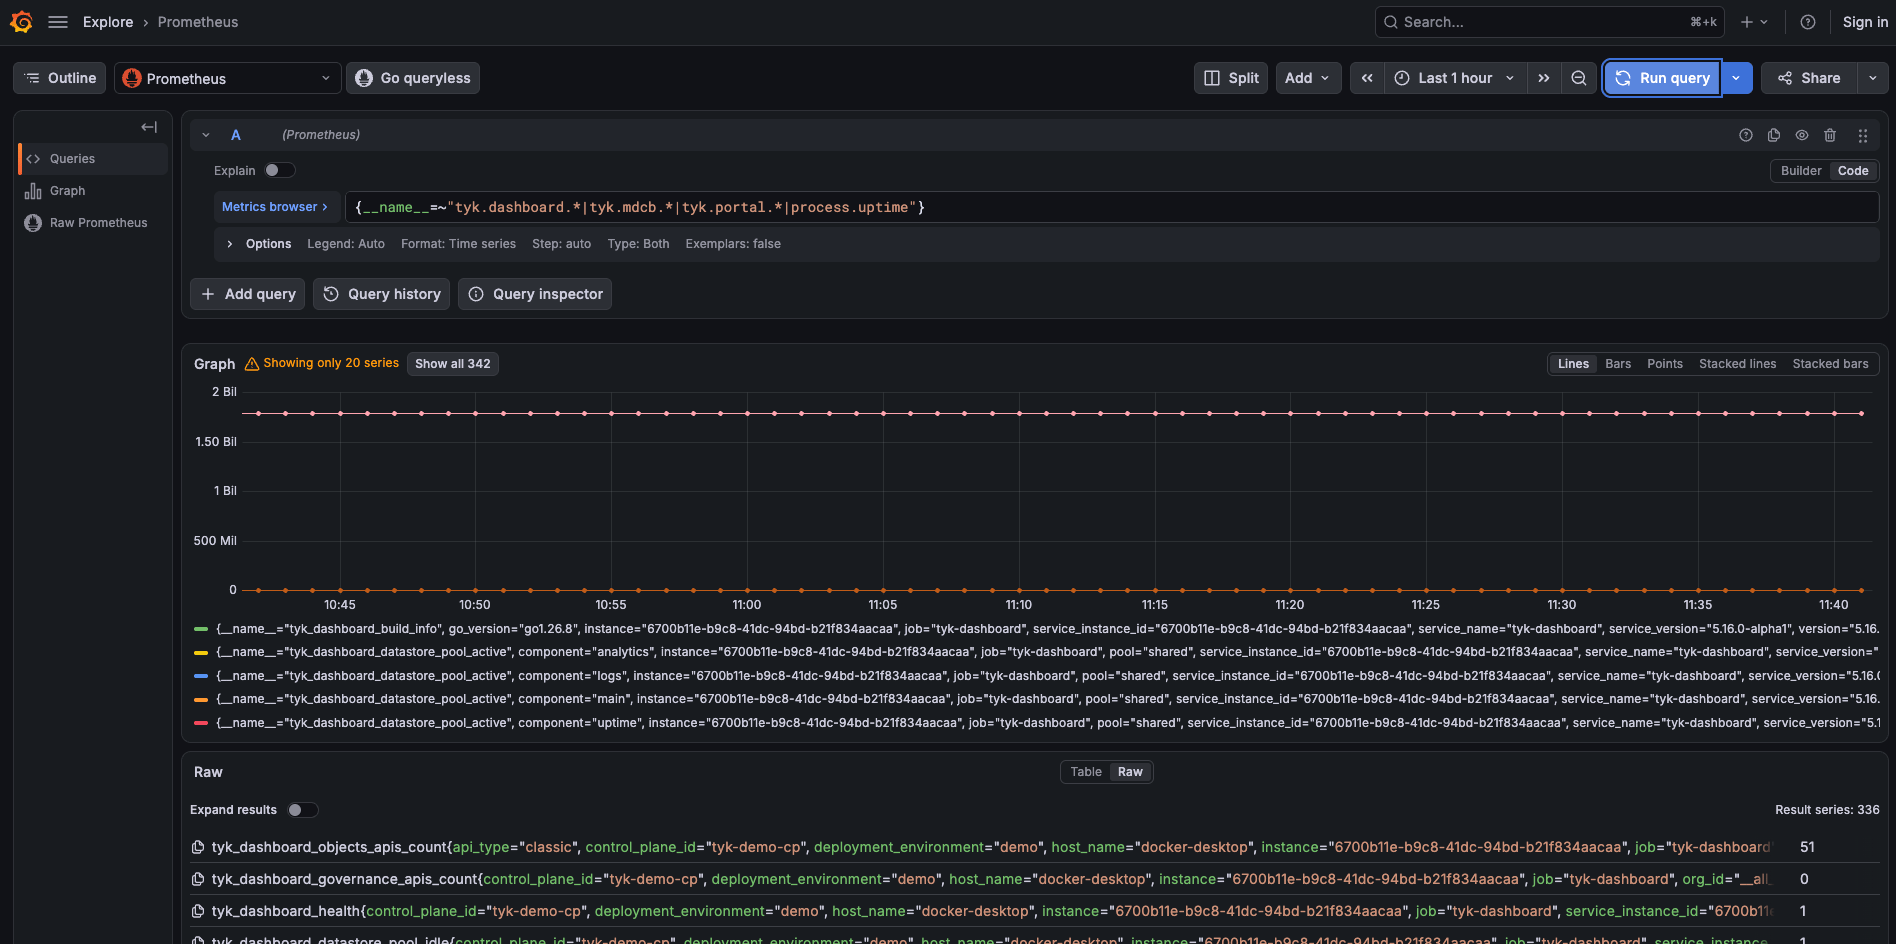
Task: Open Run query interval dropdown arrow
Action: click(1737, 78)
